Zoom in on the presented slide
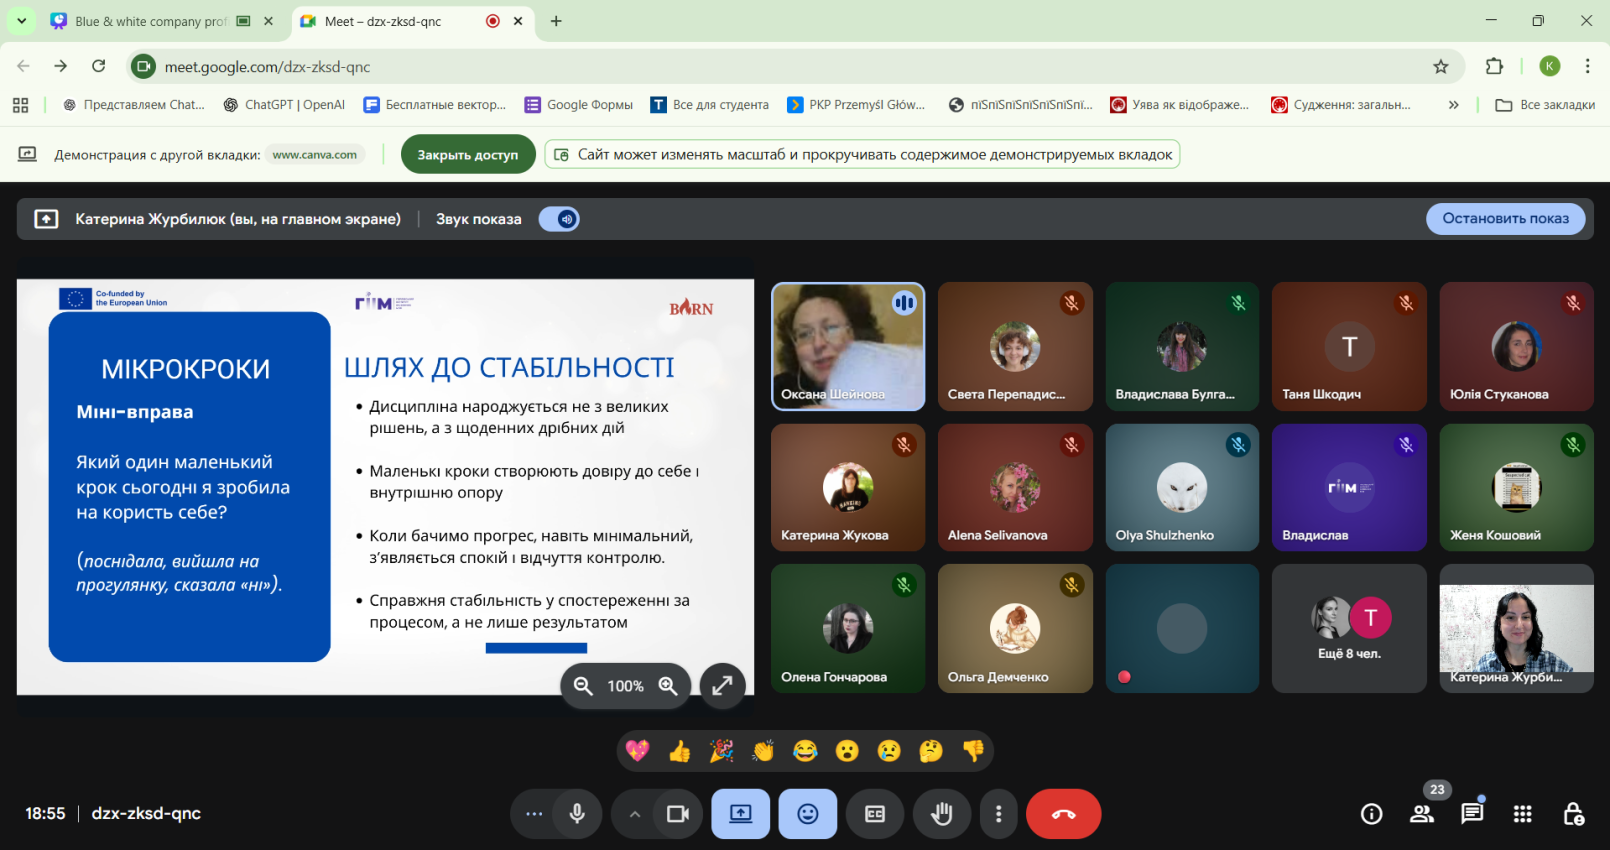 tap(668, 686)
